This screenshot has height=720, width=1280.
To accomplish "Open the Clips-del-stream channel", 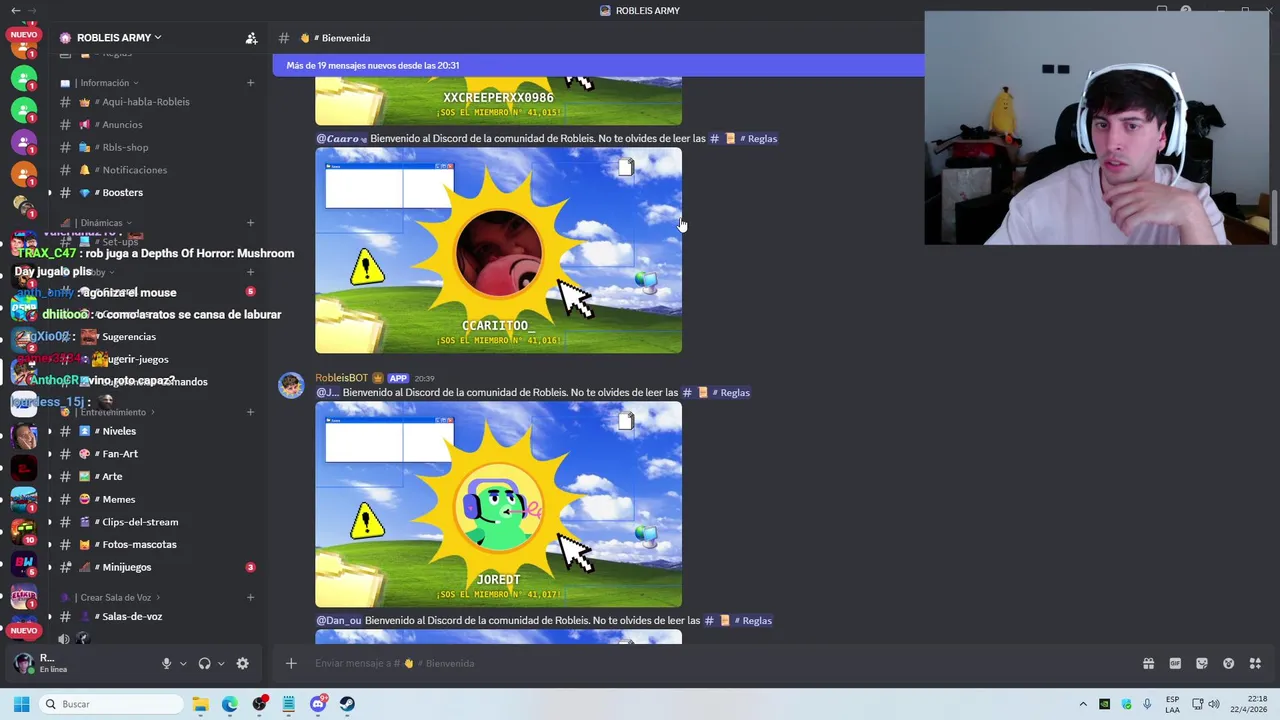I will point(140,522).
